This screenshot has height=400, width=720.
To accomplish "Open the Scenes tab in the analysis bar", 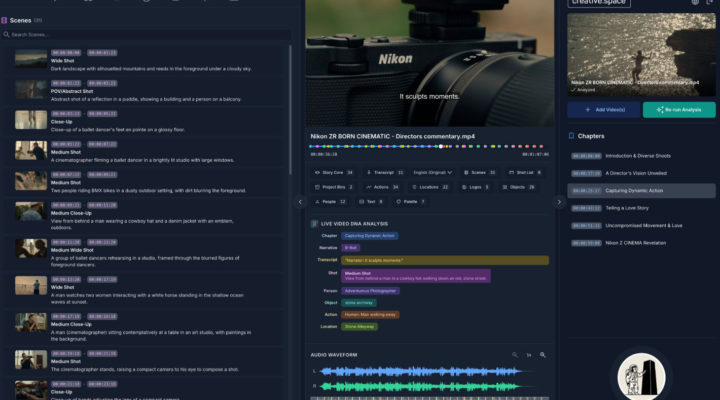I will [x=479, y=173].
